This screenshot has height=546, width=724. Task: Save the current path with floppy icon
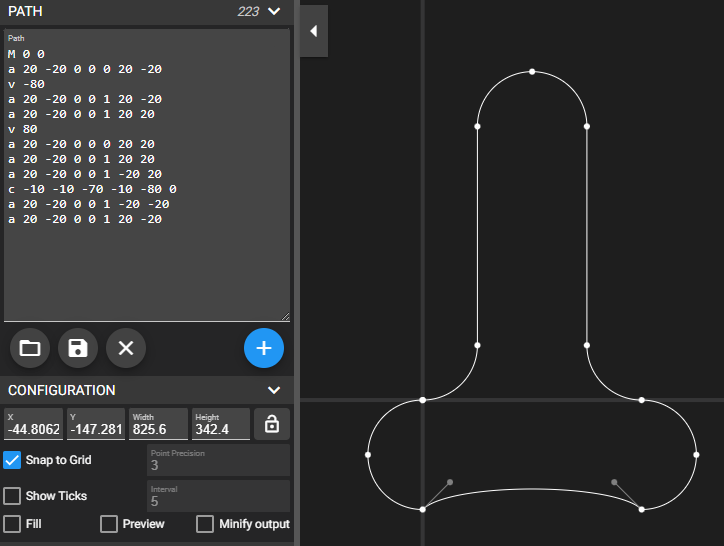[x=78, y=348]
